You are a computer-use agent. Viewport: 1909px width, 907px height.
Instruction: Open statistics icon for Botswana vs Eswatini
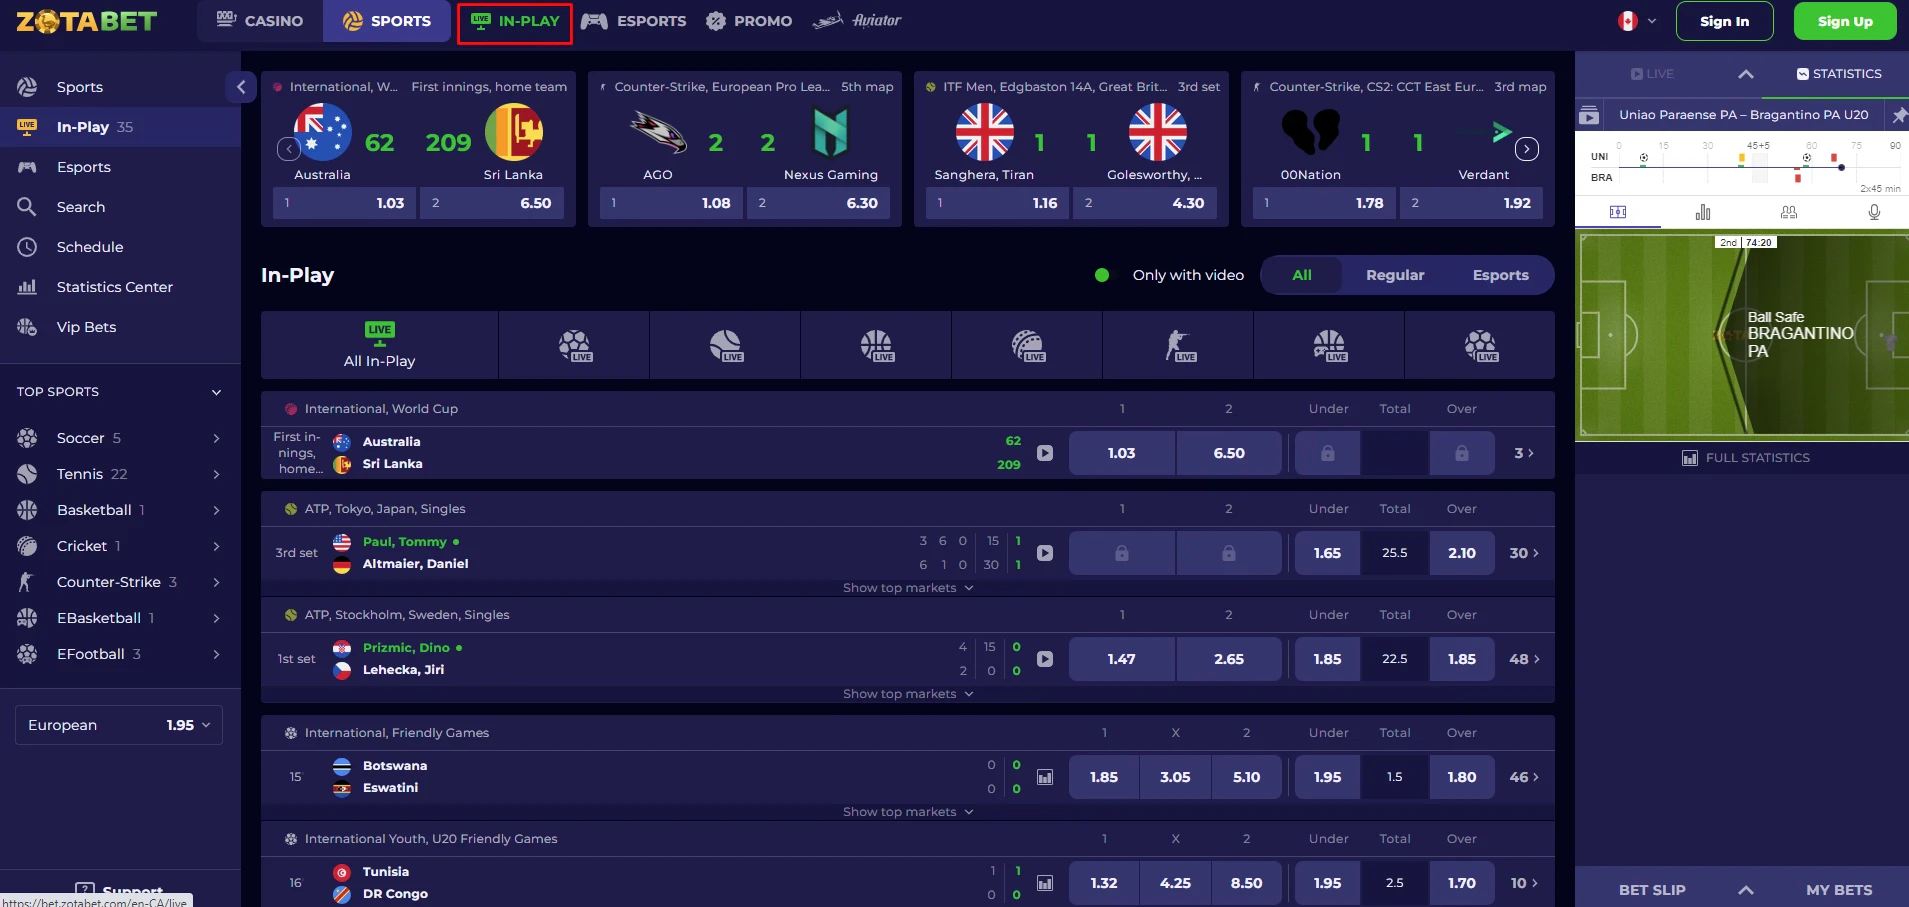pos(1045,777)
